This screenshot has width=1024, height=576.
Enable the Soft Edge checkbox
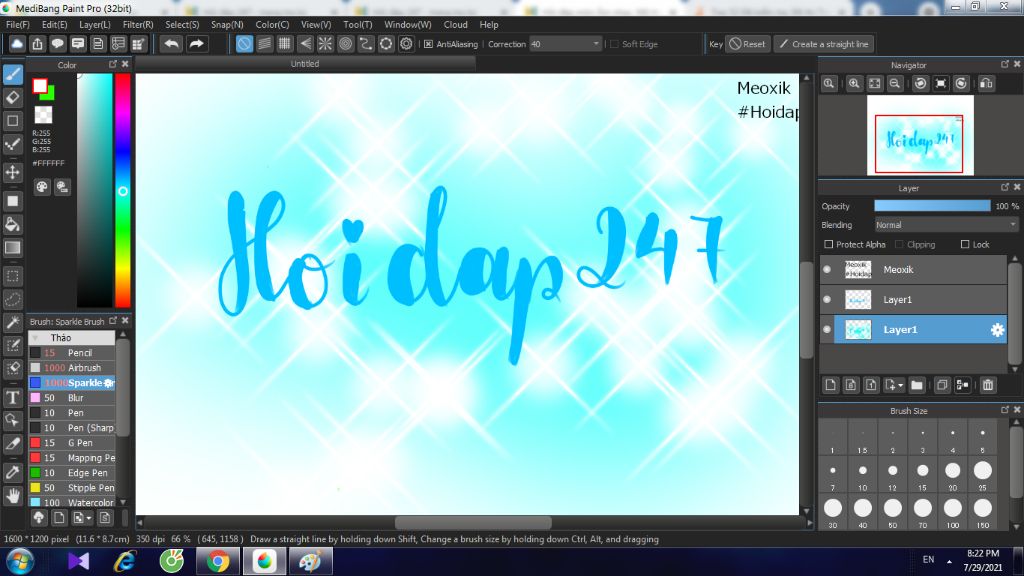(x=614, y=44)
